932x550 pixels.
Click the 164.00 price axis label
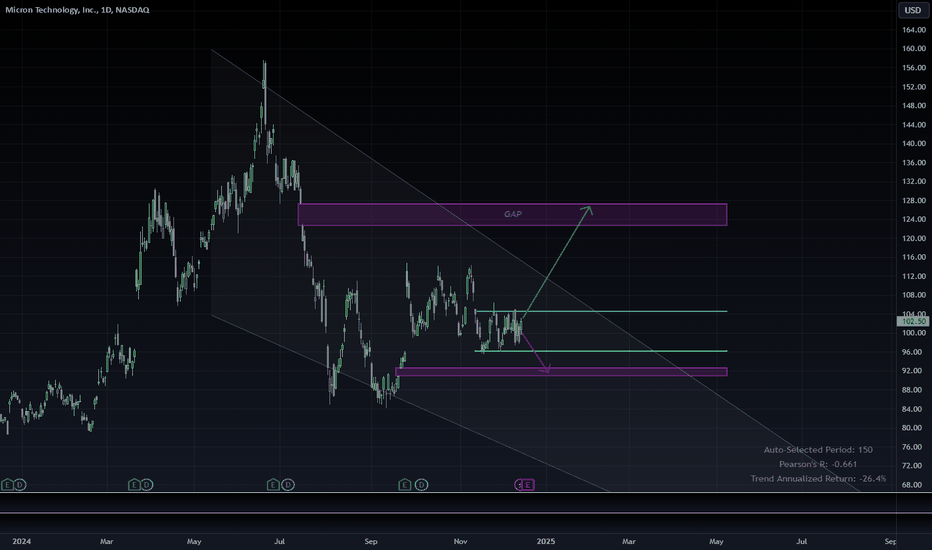tap(914, 30)
